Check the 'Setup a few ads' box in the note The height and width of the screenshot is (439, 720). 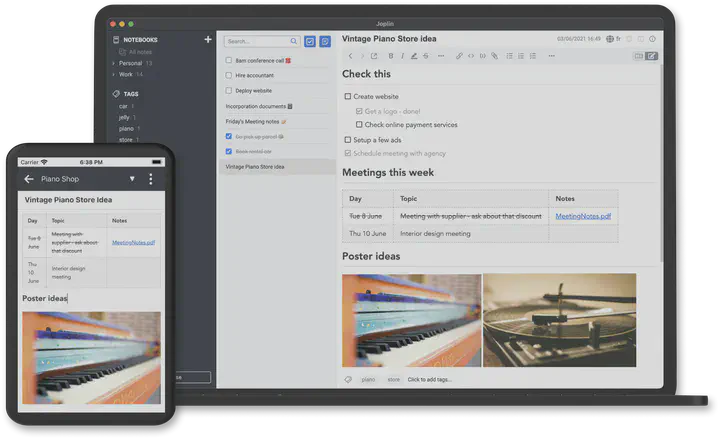click(x=348, y=140)
